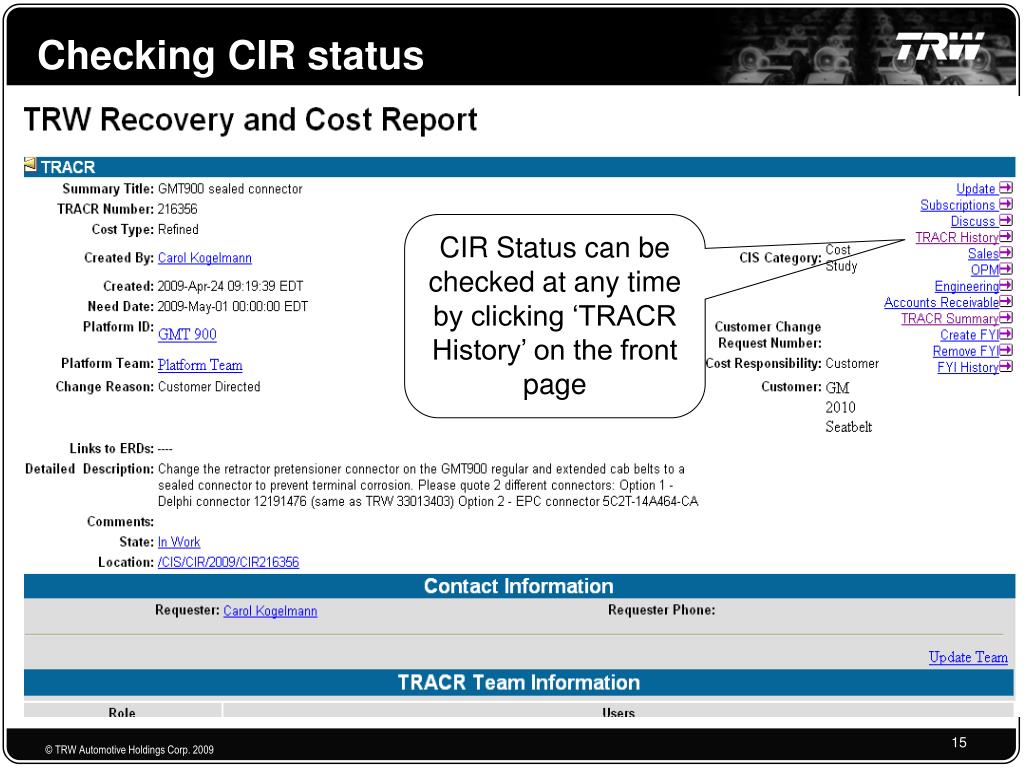Click the TRACR Team Information section header
The image size is (1024, 768).
point(519,682)
